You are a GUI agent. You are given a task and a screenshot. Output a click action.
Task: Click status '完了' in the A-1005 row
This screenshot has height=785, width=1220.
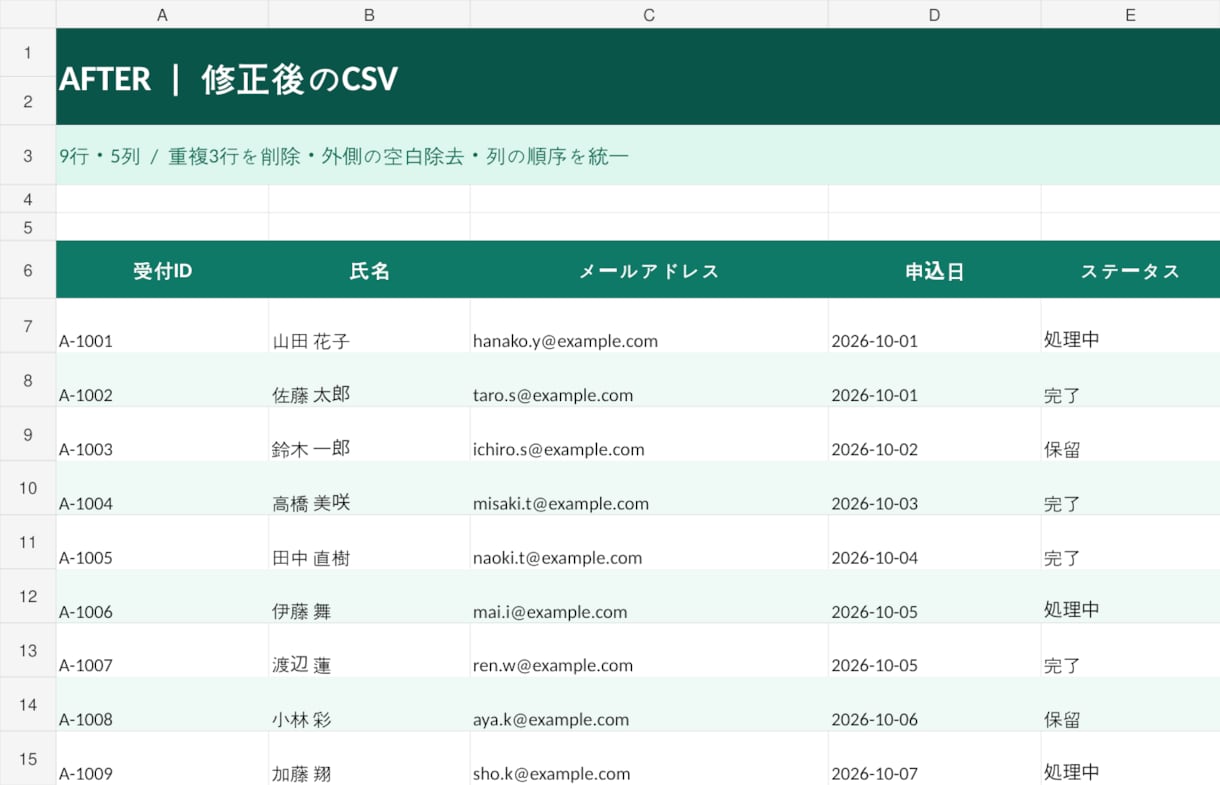coord(1130,542)
